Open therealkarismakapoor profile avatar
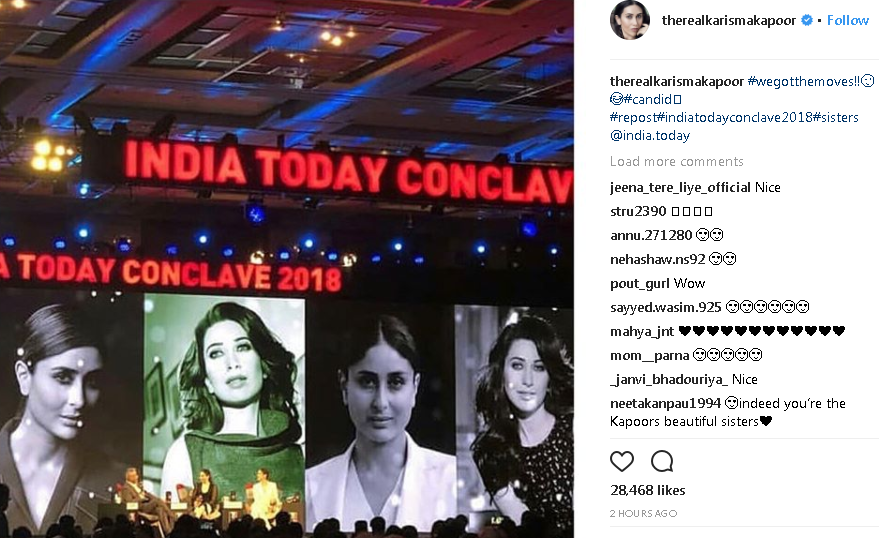 (630, 20)
